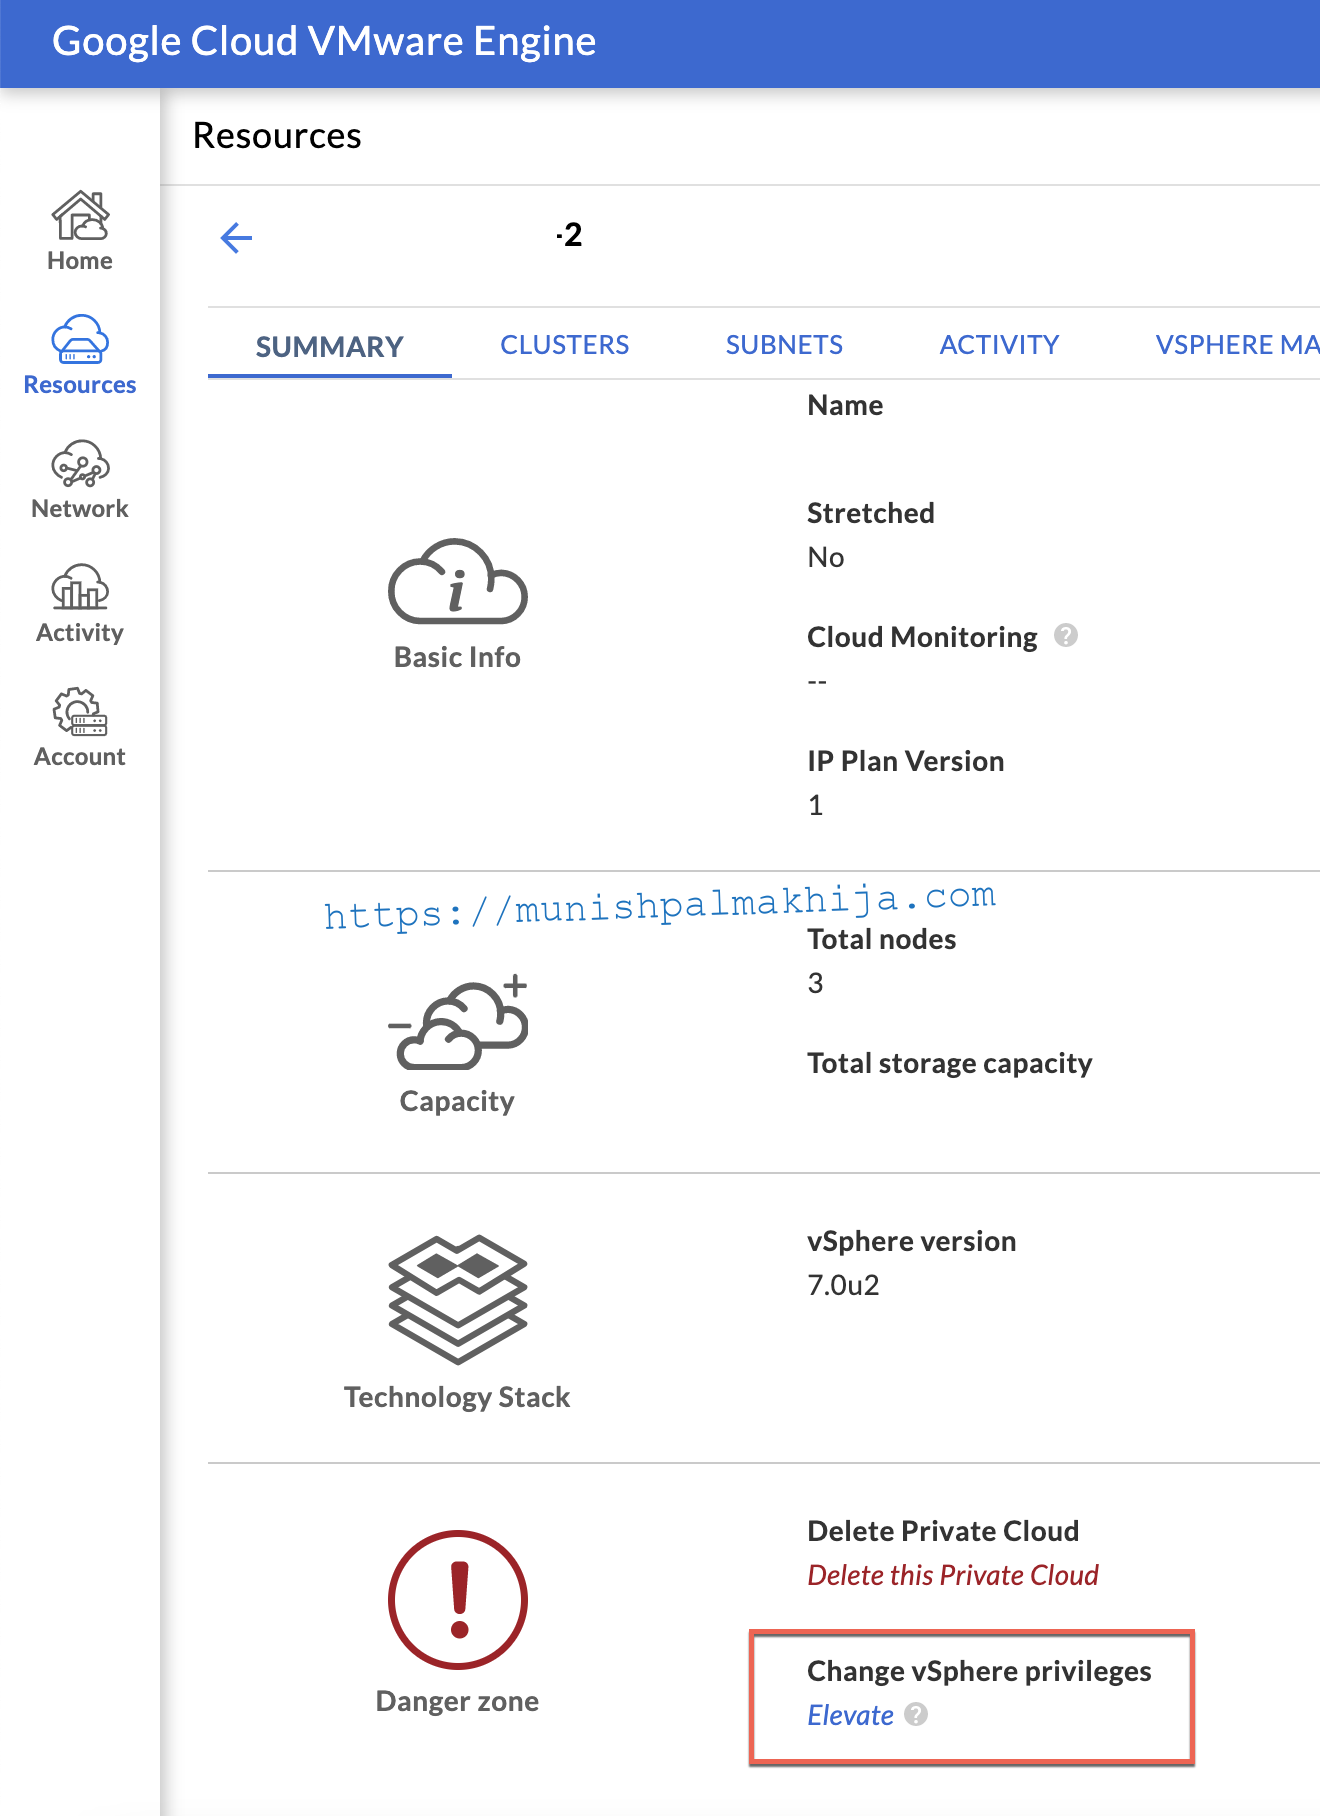Click the Stretched value No
Screen dimensions: 1320x1816
(826, 557)
